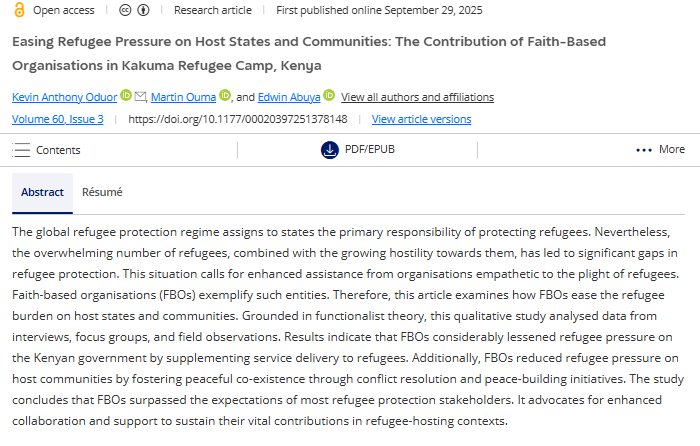Image resolution: width=700 pixels, height=446 pixels.
Task: Open Martin Ouma's ORCID iD icon
Action: click(x=225, y=96)
